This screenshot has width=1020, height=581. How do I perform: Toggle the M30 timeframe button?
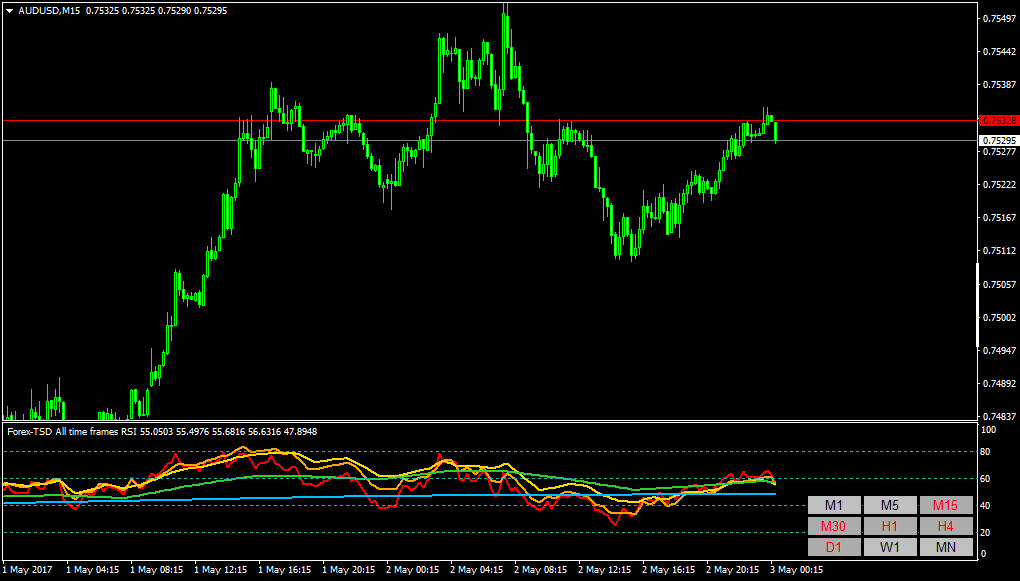(x=834, y=526)
